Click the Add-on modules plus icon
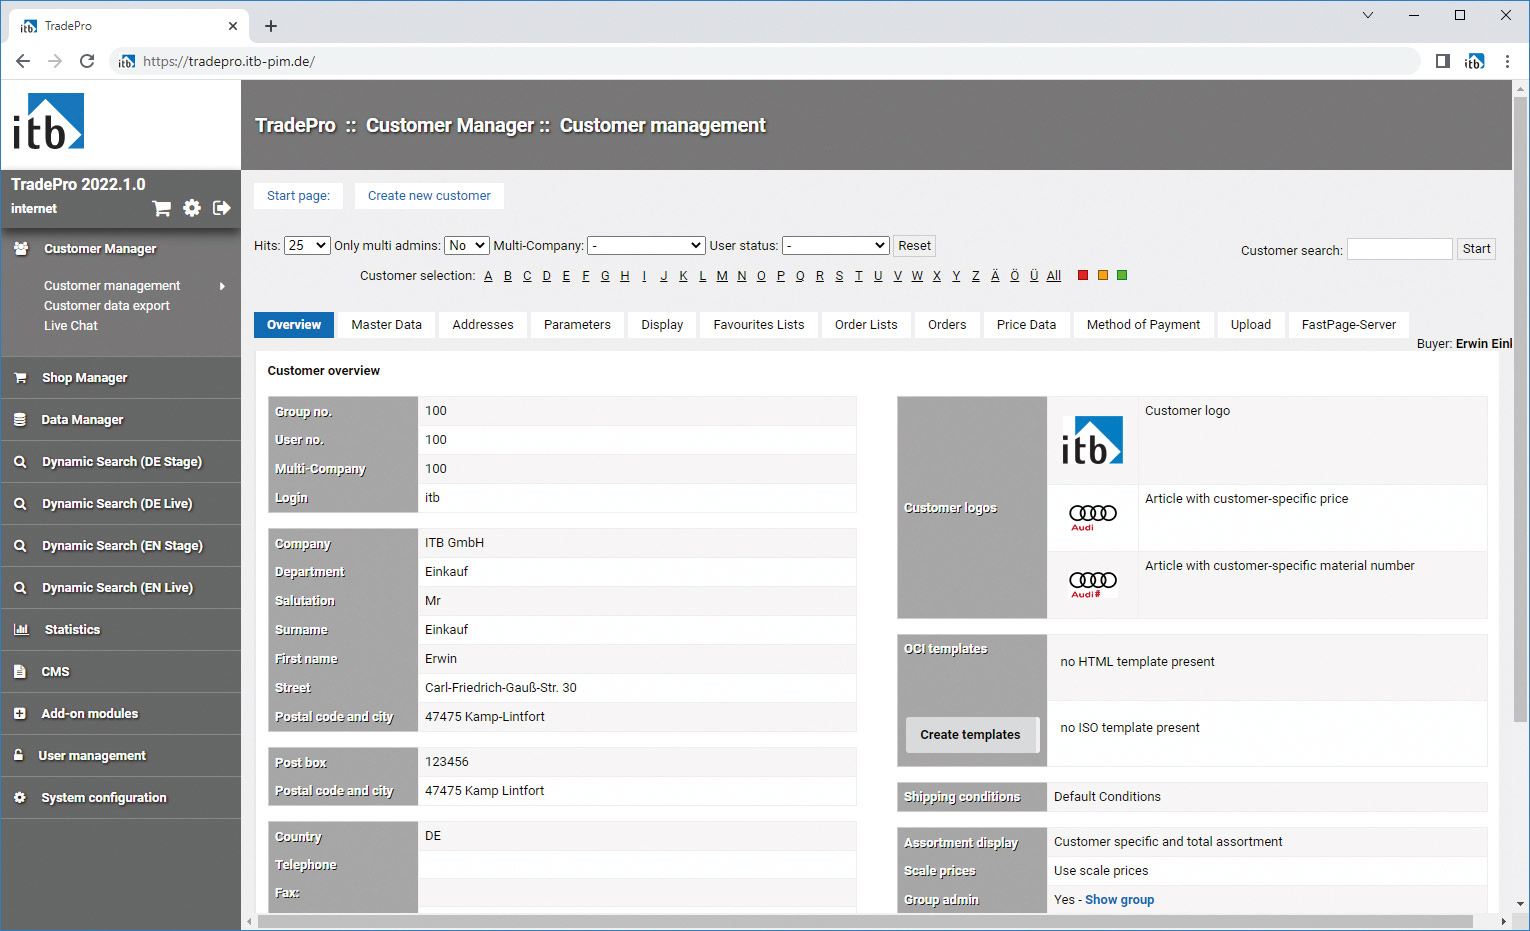 click(20, 714)
